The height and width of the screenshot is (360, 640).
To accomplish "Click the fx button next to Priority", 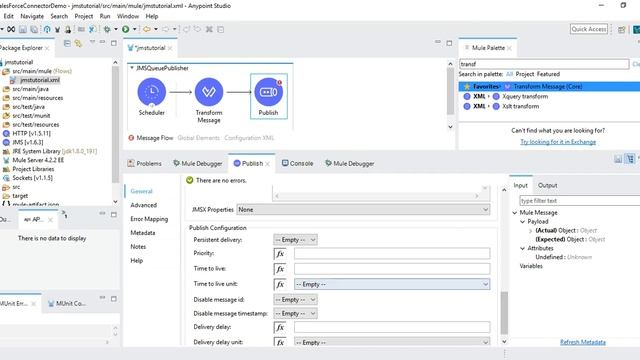I will [280, 253].
